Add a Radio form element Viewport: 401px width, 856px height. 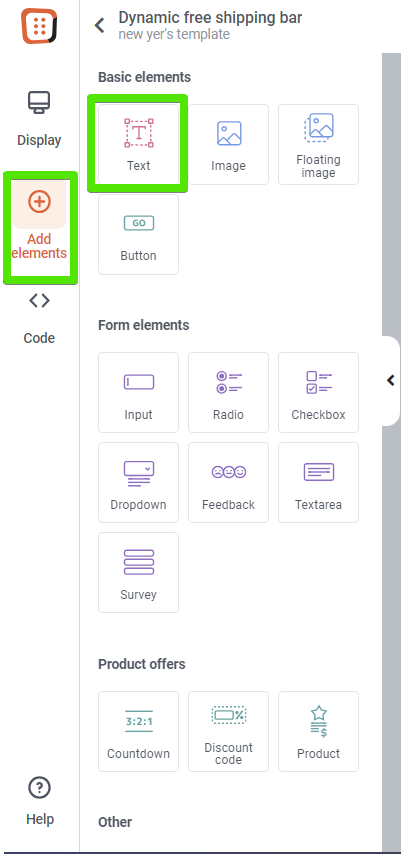coord(229,393)
